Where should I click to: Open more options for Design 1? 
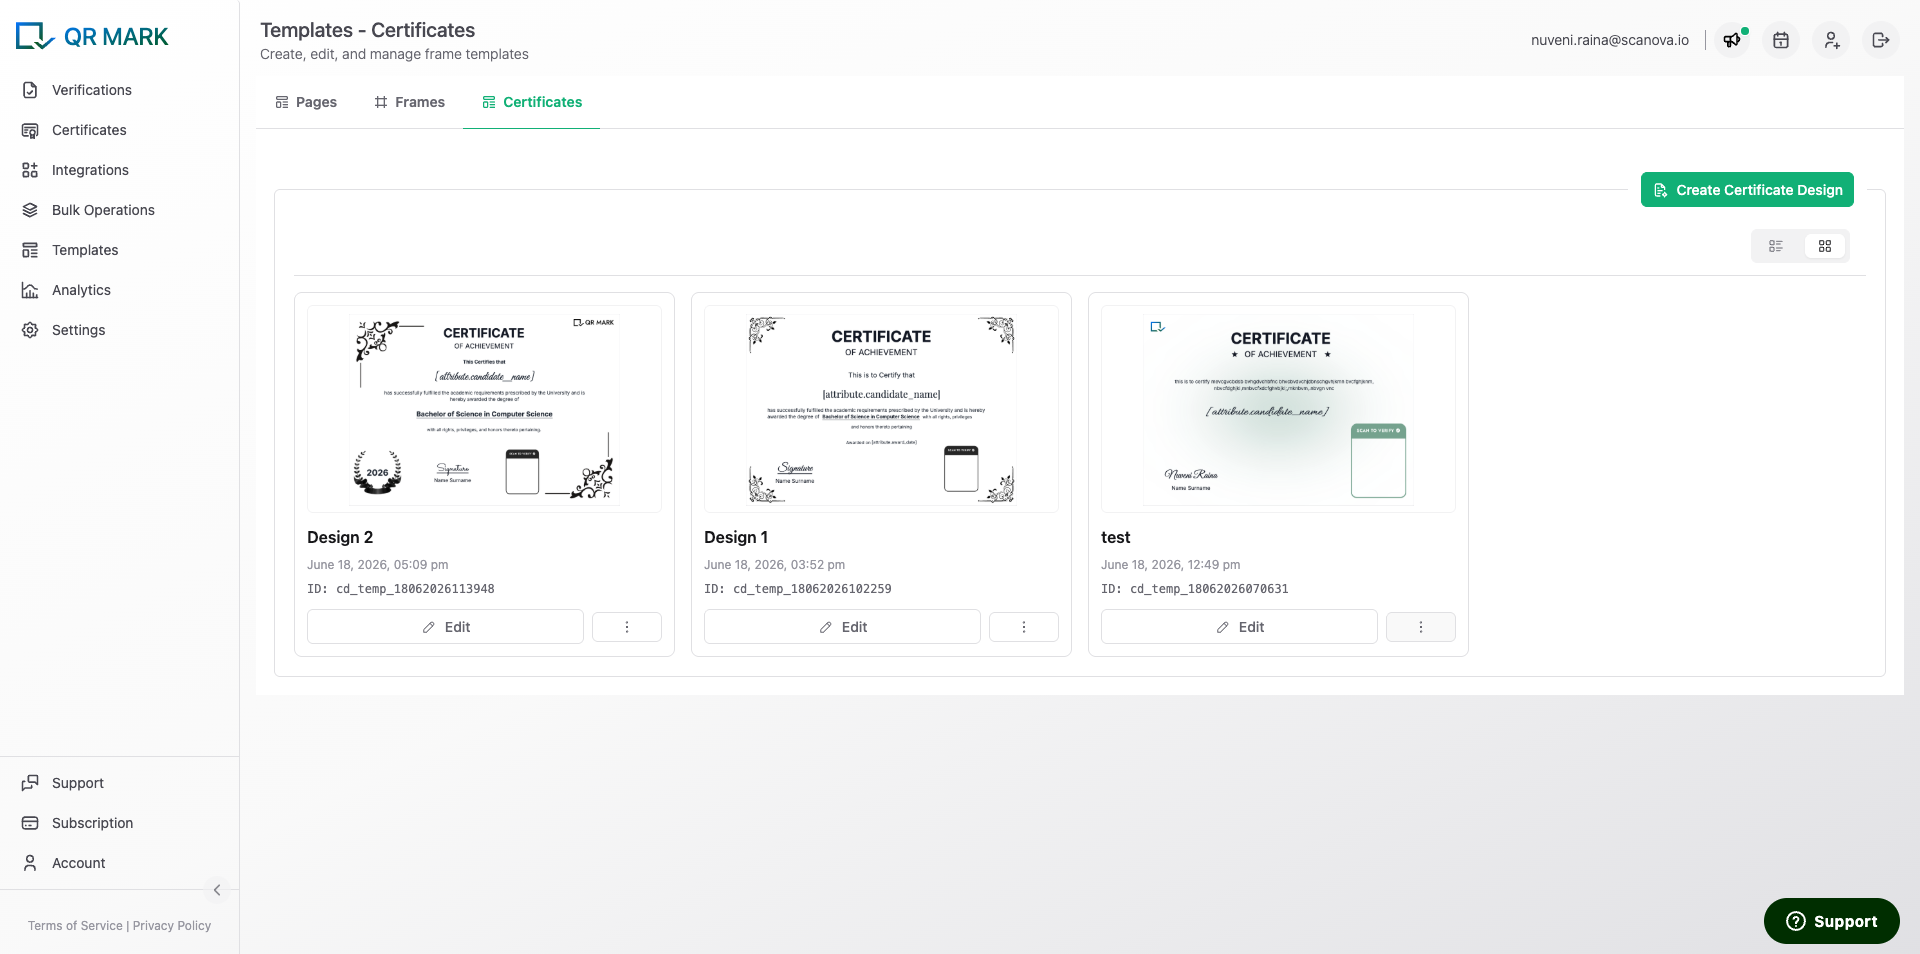pyautogui.click(x=1024, y=627)
